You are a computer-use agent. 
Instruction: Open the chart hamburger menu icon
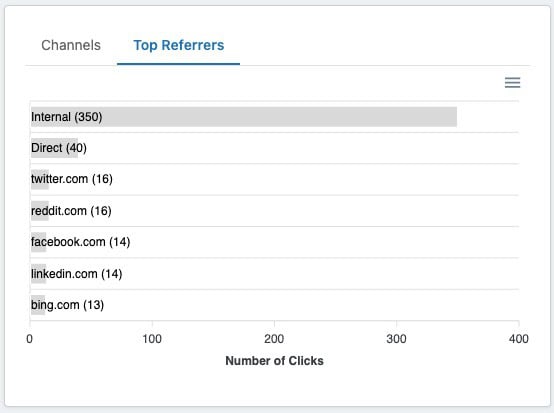point(512,82)
